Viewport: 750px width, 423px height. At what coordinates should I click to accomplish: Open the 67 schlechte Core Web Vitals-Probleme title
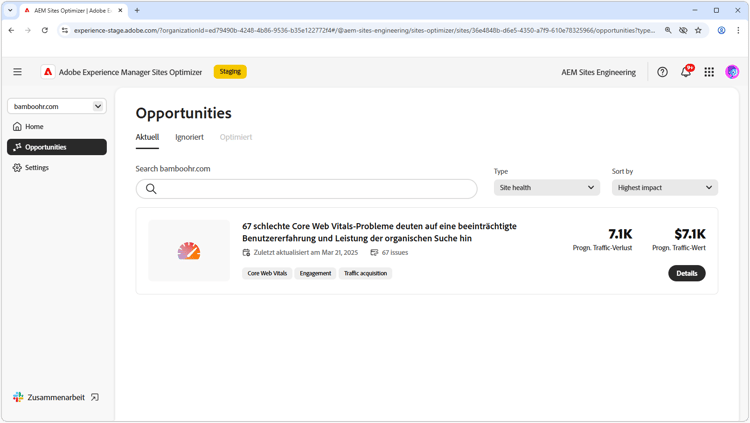(379, 232)
